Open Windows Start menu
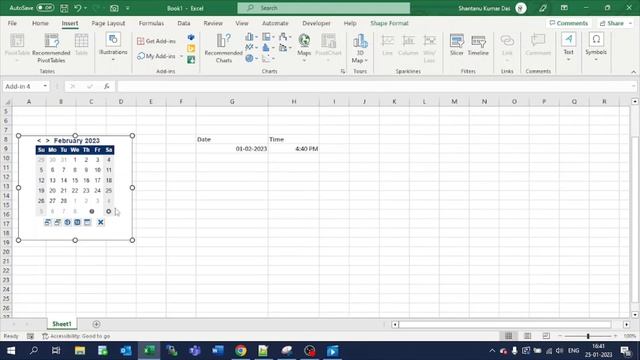This screenshot has width=640, height=360. (11, 351)
